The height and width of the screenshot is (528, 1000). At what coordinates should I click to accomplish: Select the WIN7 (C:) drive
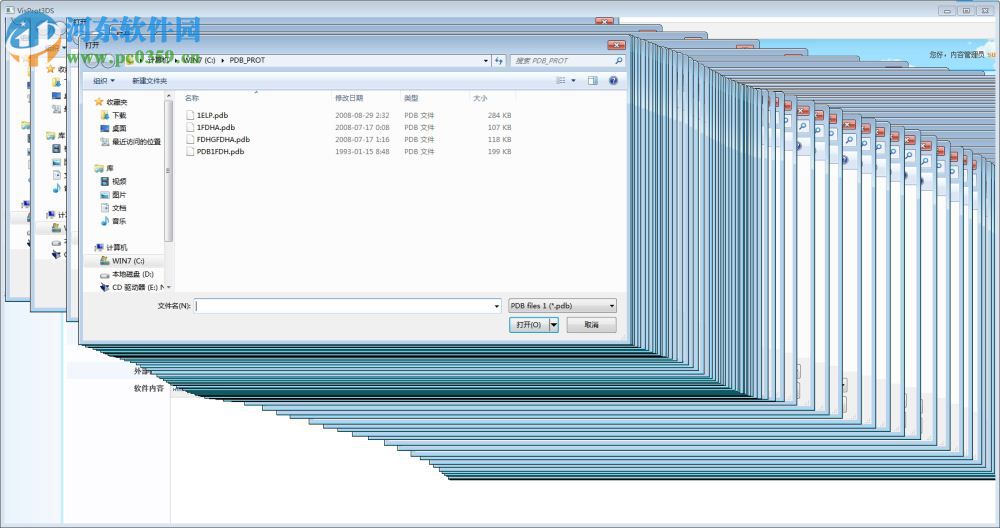tap(128, 261)
